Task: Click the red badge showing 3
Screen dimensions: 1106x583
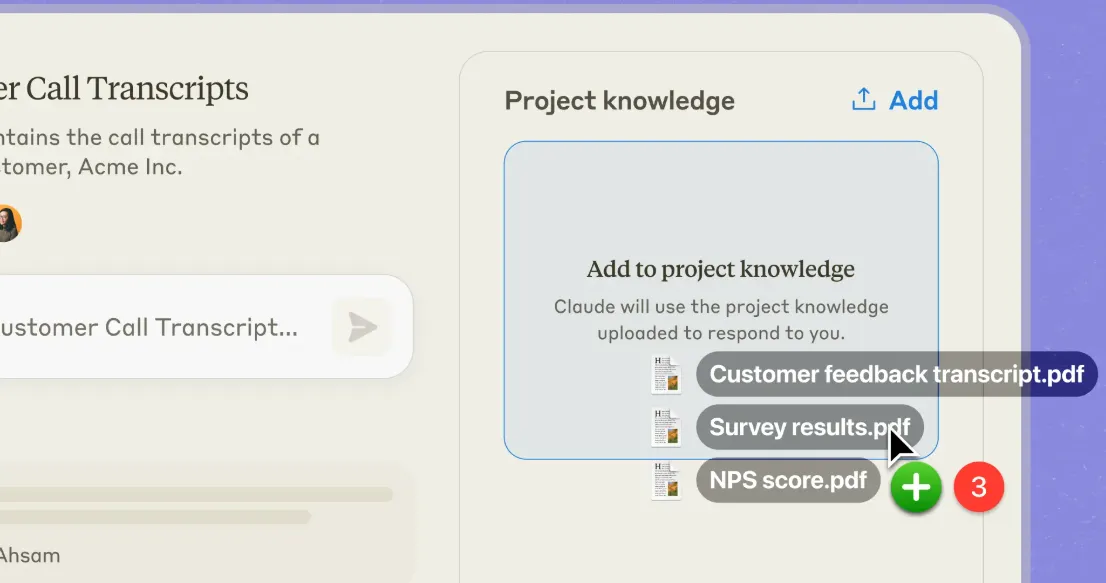Action: pos(978,487)
